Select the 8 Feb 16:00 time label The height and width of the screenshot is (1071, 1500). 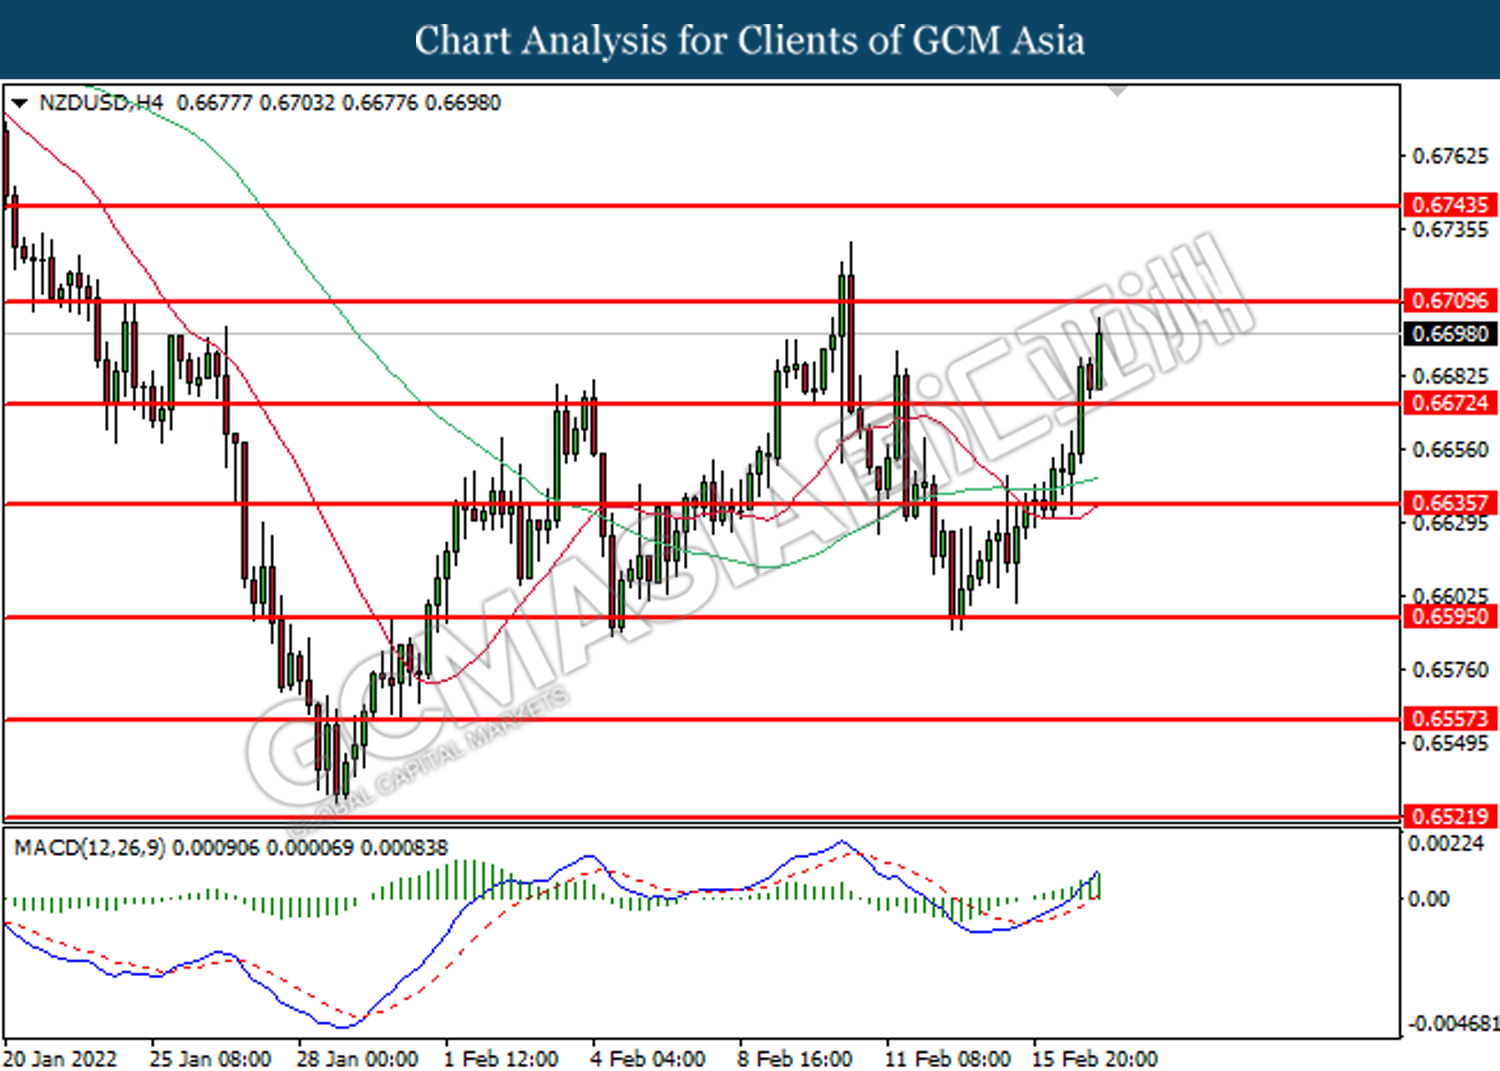click(x=795, y=1058)
